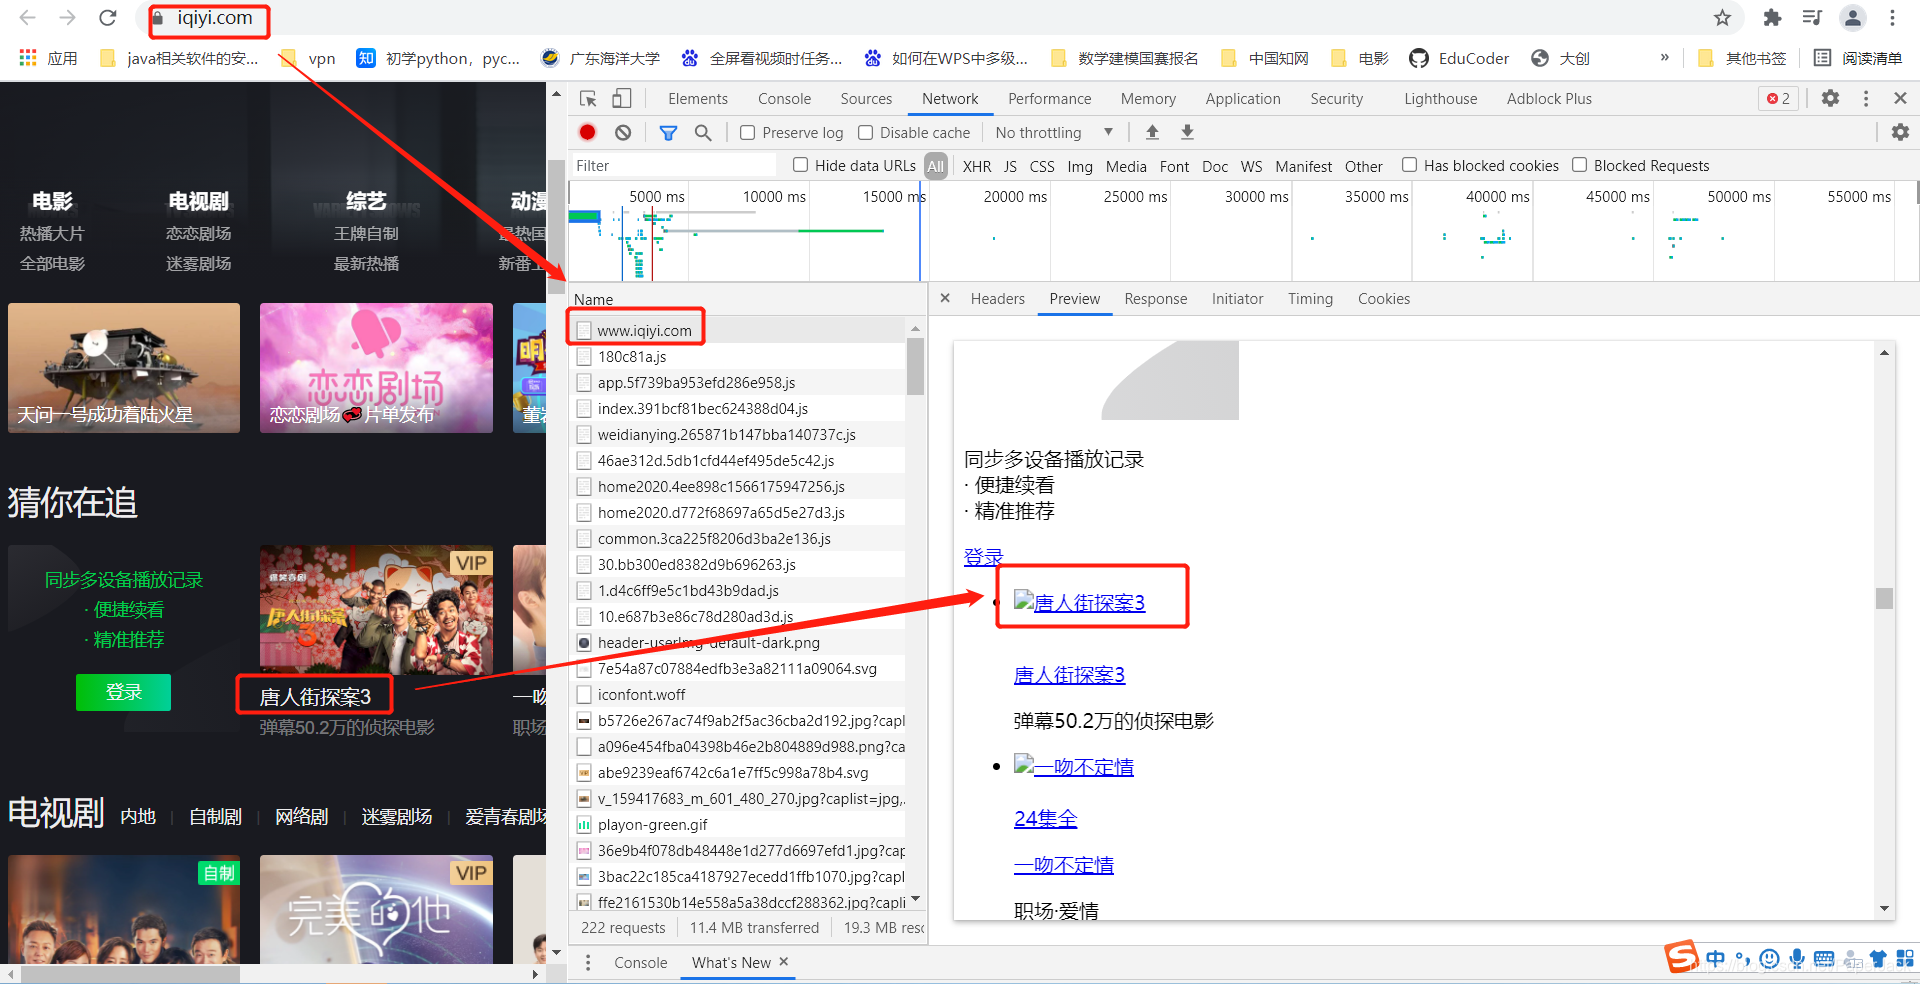Export HAR file with download arrow
This screenshot has width=1920, height=984.
coord(1186,132)
